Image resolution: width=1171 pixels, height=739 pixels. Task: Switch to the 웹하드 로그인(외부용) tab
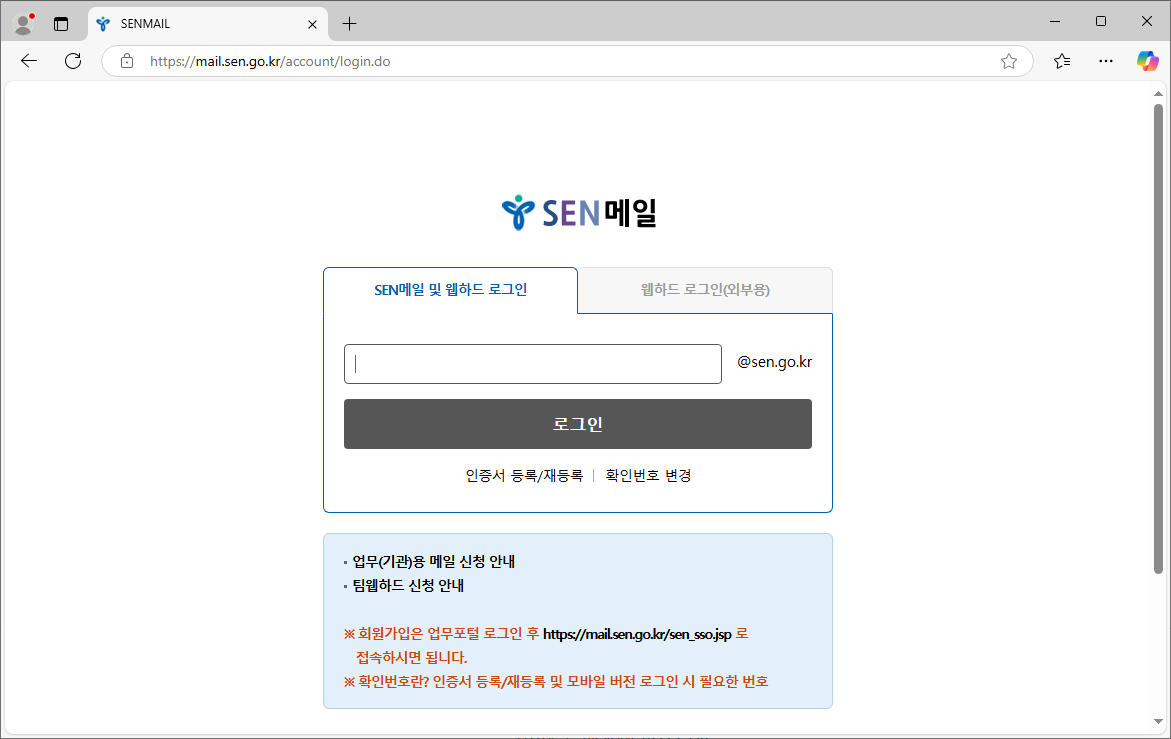[704, 290]
